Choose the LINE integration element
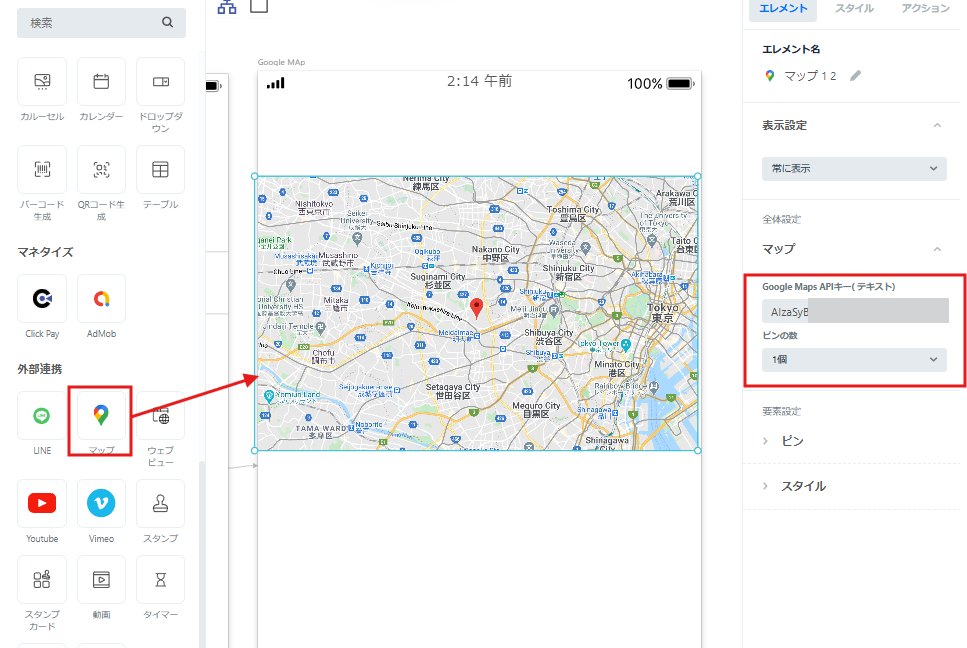This screenshot has height=648, width=967. pyautogui.click(x=42, y=416)
